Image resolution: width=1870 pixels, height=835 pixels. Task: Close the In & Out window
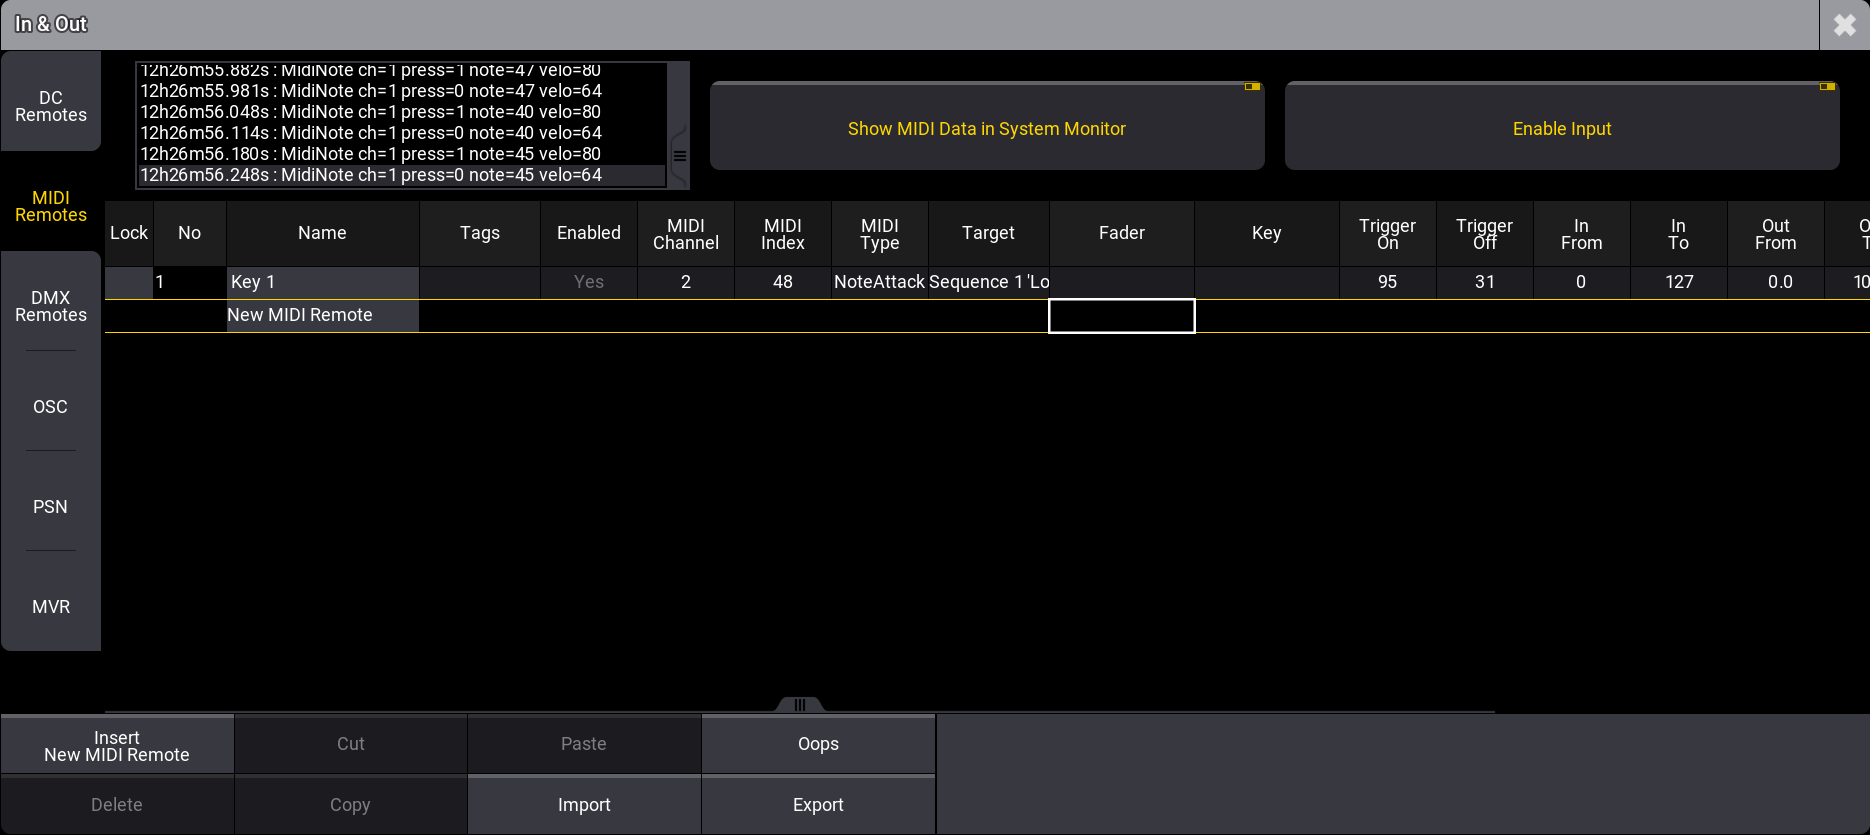(1844, 25)
